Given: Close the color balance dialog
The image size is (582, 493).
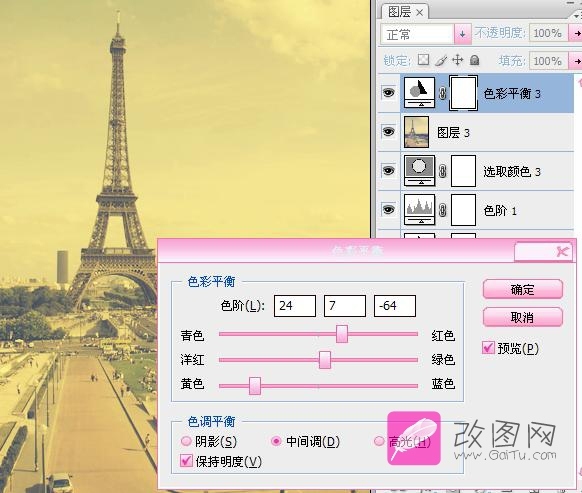Looking at the screenshot, I should (562, 252).
